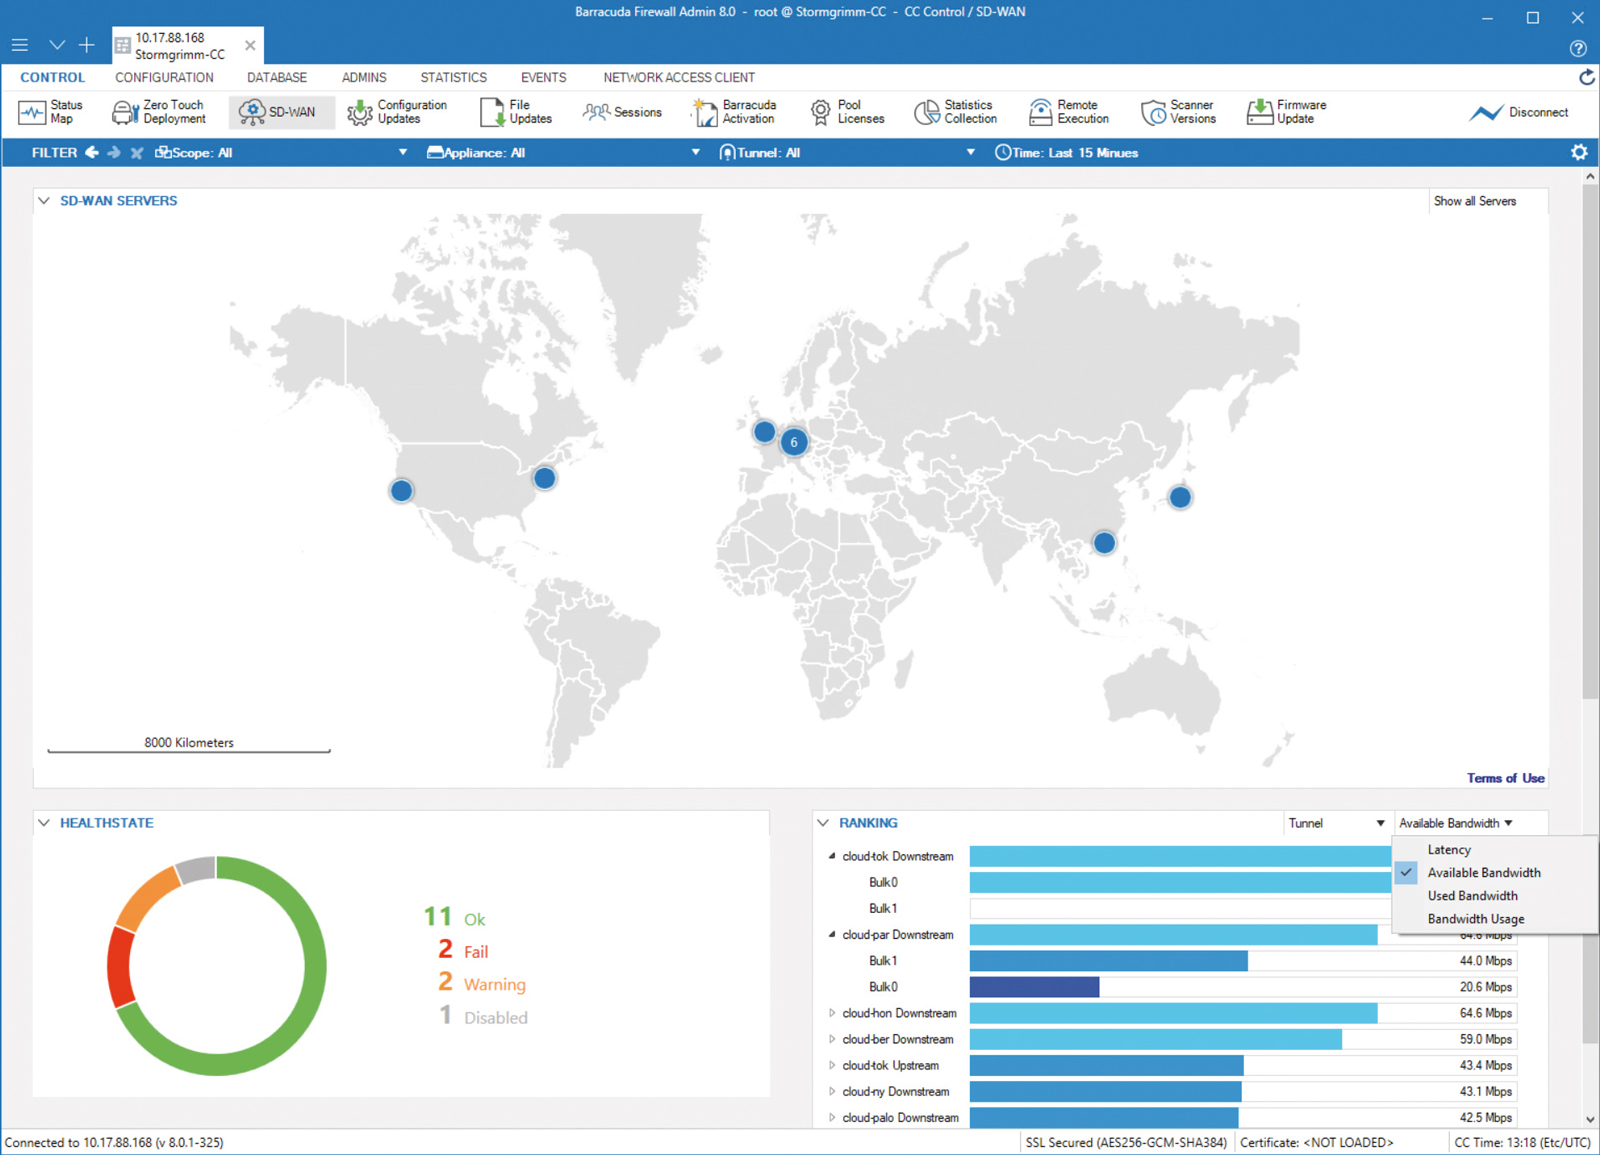The height and width of the screenshot is (1155, 1600).
Task: Select Bandwidth Usage in the ranking menu
Action: click(x=1476, y=919)
